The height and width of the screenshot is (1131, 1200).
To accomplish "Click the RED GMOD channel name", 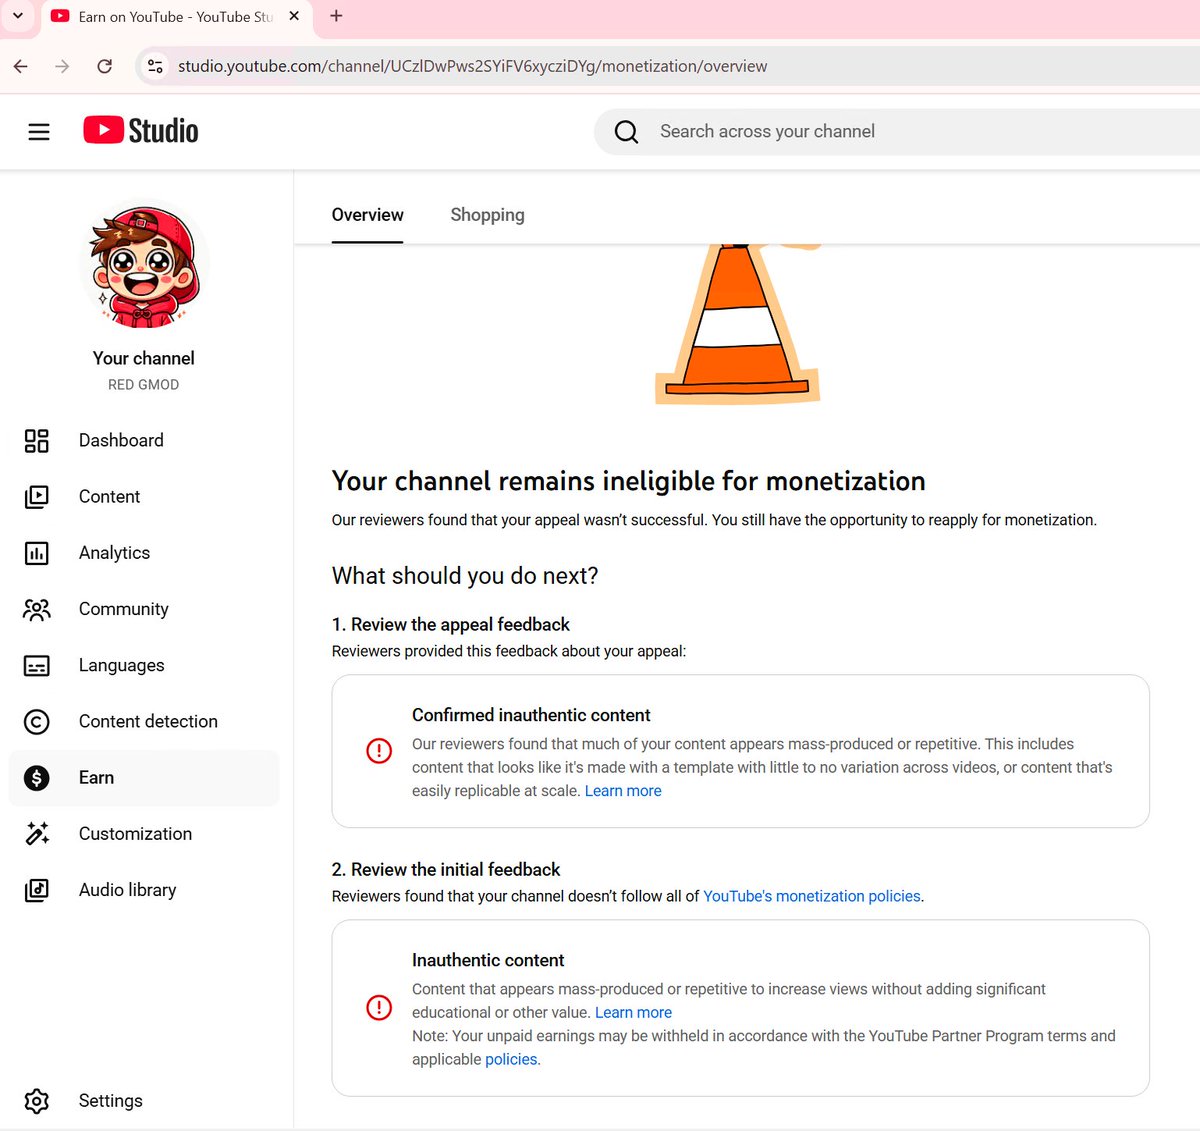I will tap(144, 385).
